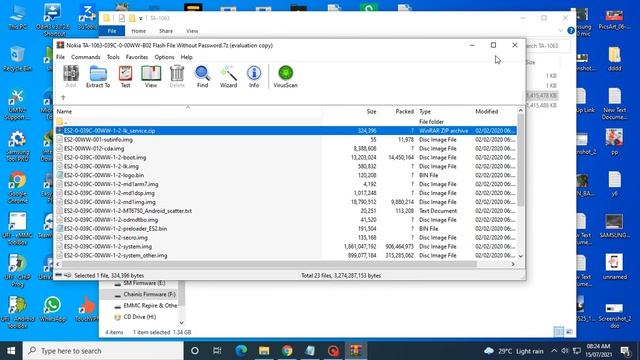The width and height of the screenshot is (640, 360).
Task: Open Commands menu
Action: point(85,57)
